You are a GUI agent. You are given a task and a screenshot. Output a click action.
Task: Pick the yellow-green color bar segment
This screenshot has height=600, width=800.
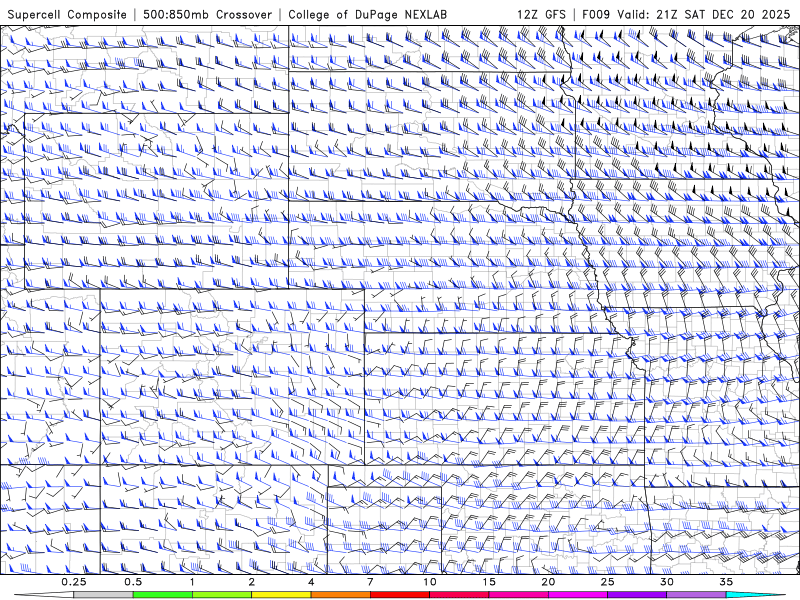222,595
